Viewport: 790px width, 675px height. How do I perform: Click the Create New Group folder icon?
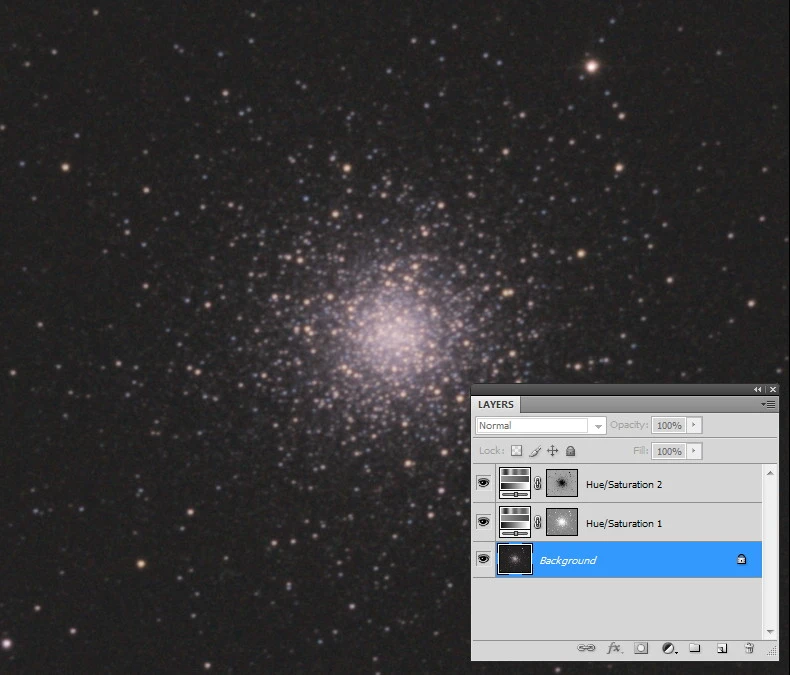point(695,648)
